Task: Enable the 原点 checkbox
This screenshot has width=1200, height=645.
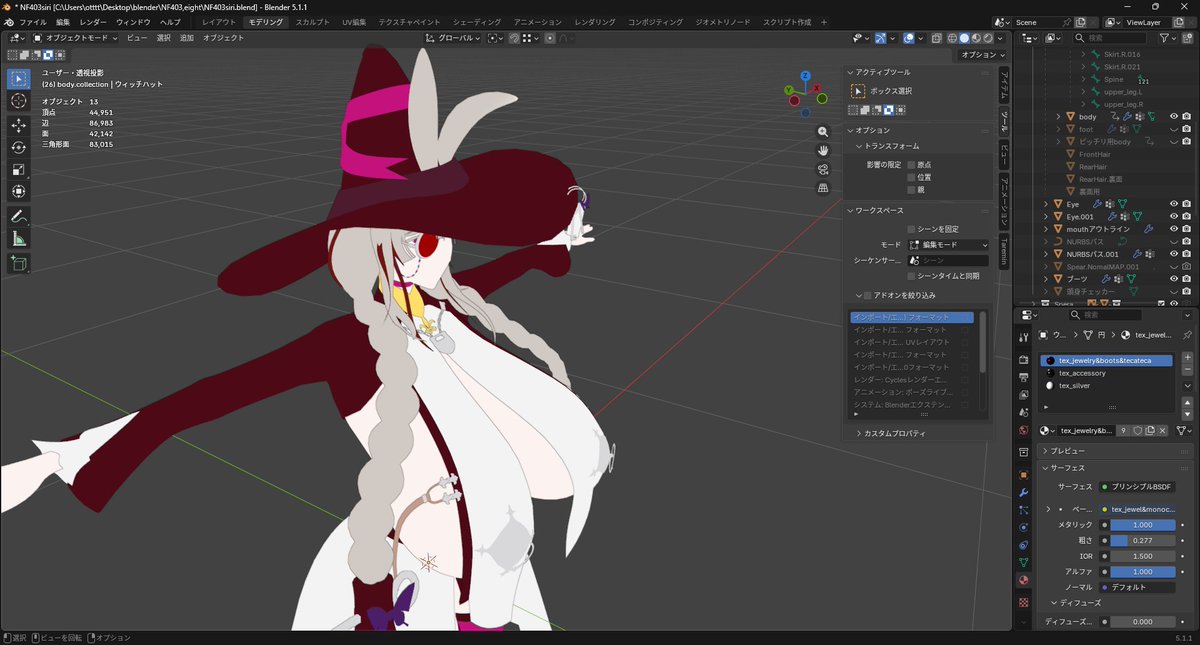Action: [910, 165]
